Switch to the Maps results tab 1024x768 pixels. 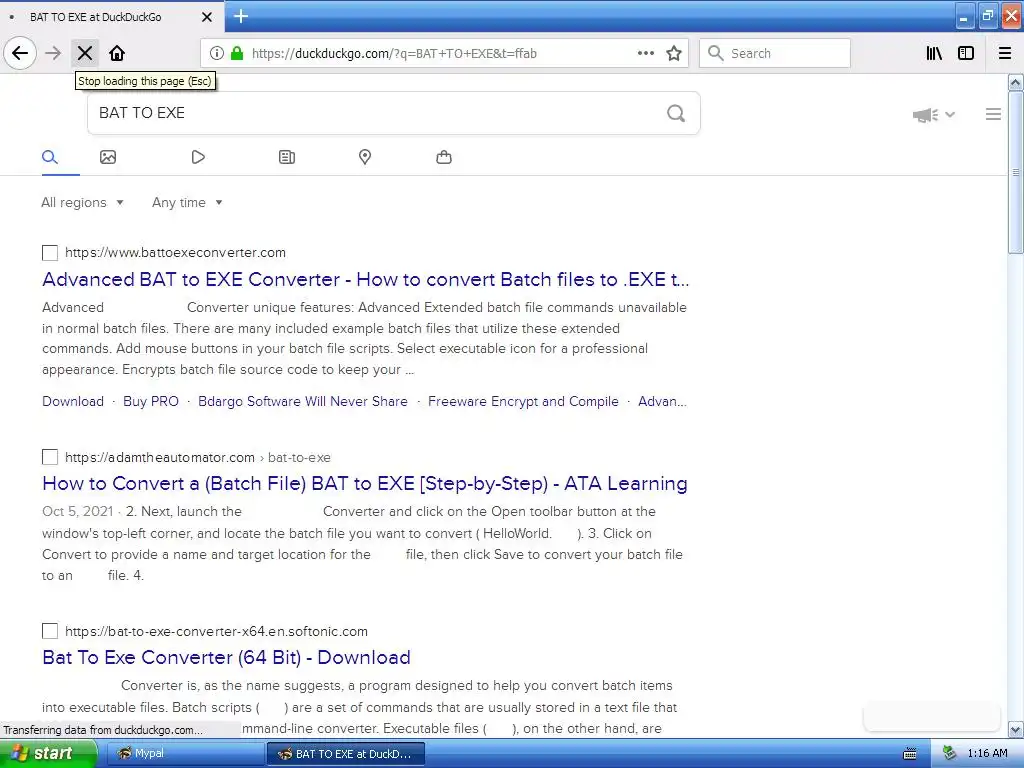pos(365,157)
